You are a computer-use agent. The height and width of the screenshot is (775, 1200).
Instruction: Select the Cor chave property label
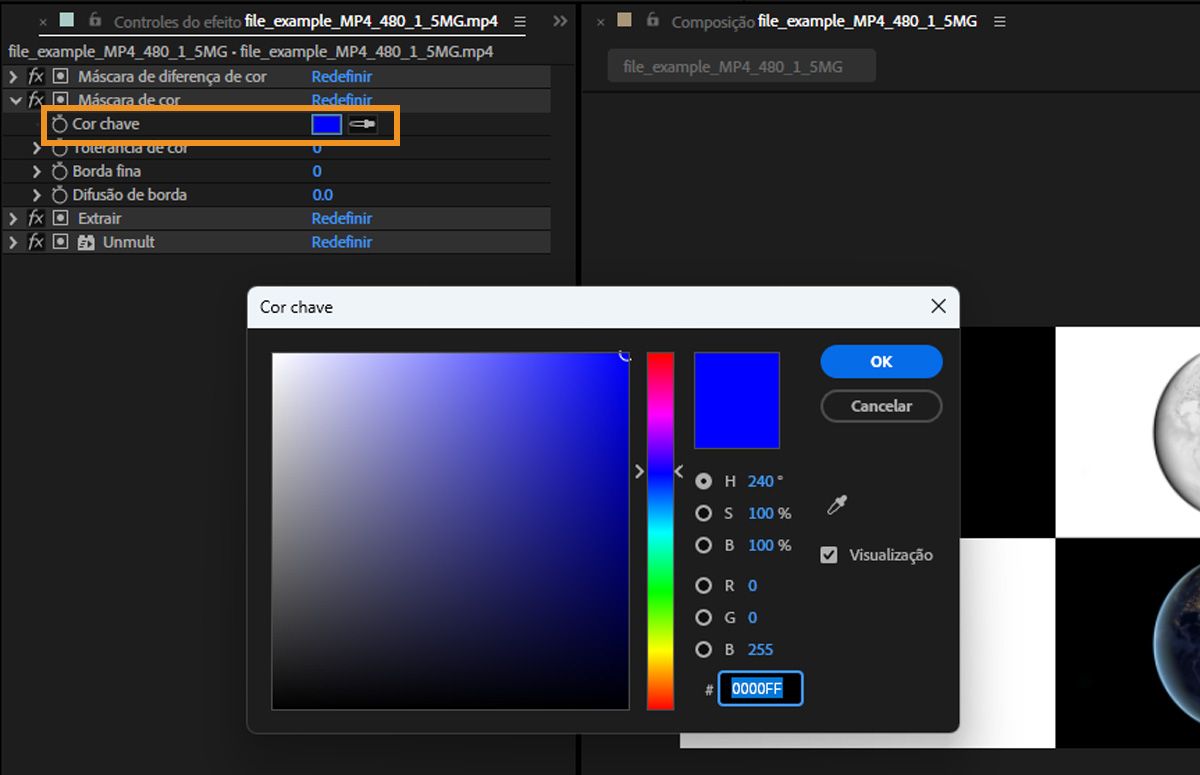coord(106,124)
